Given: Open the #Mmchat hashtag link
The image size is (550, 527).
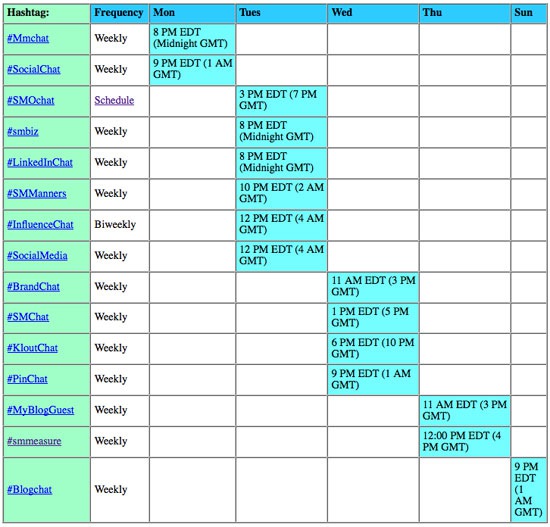Looking at the screenshot, I should pos(28,38).
